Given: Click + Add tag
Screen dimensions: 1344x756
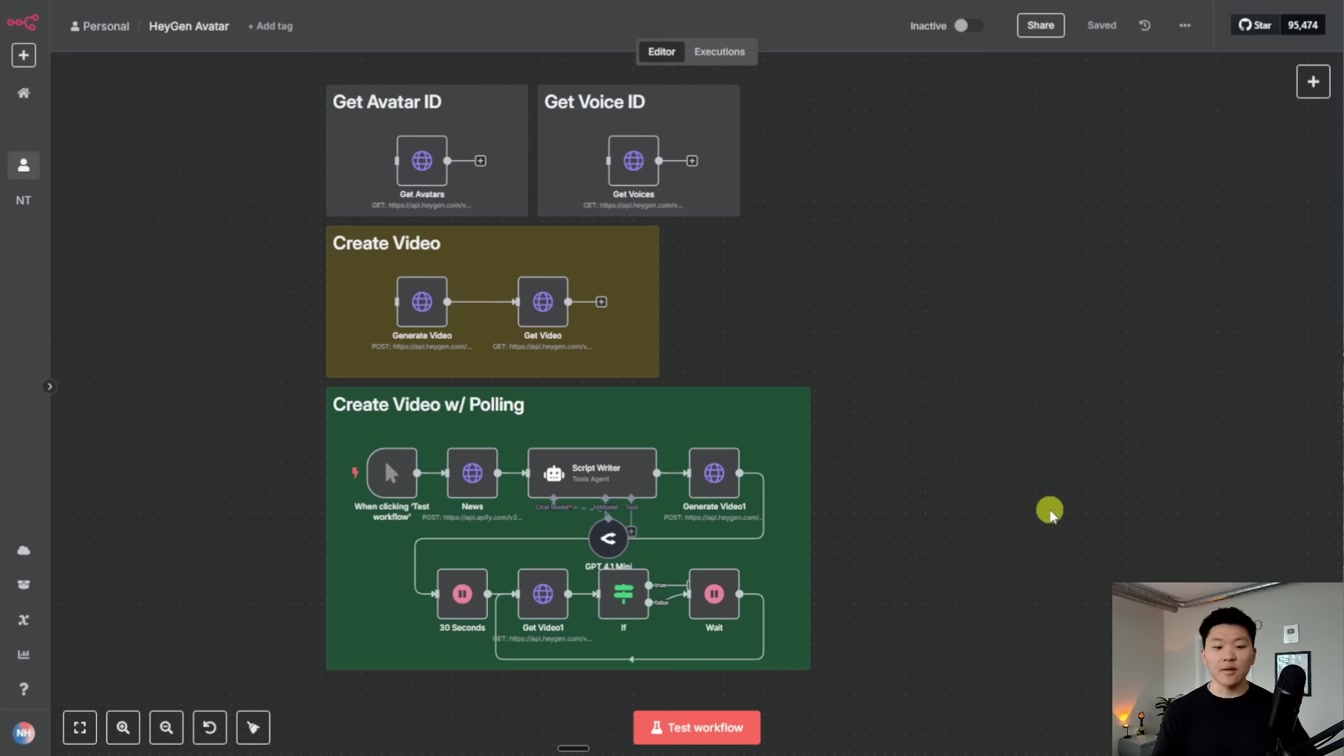Looking at the screenshot, I should coord(270,26).
